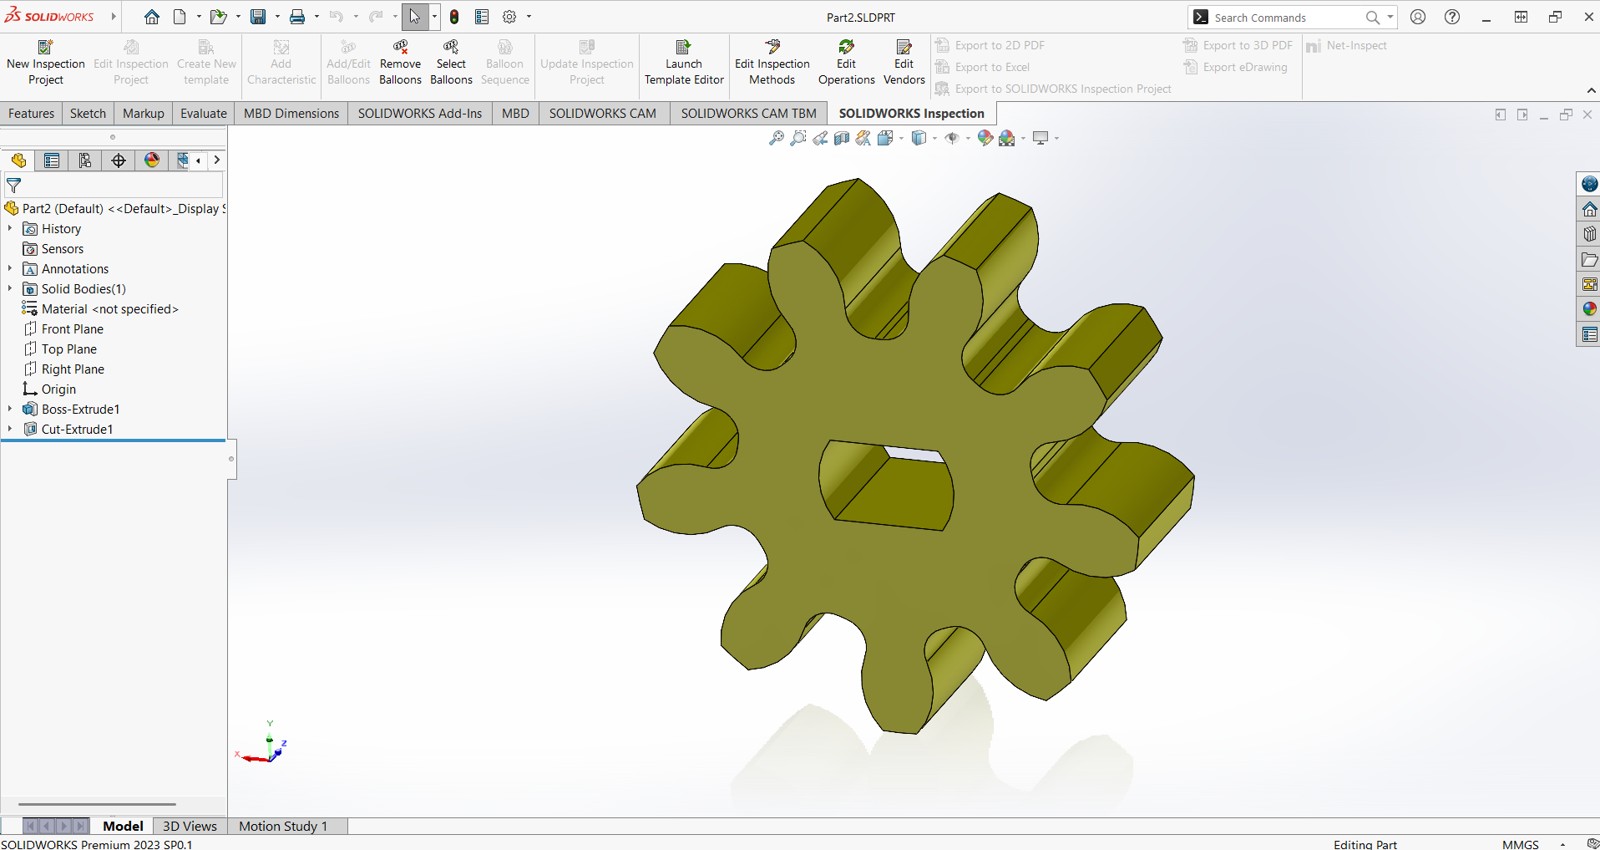The image size is (1600, 850).
Task: Click Zoom to Fit in the view toolbar
Action: [776, 138]
